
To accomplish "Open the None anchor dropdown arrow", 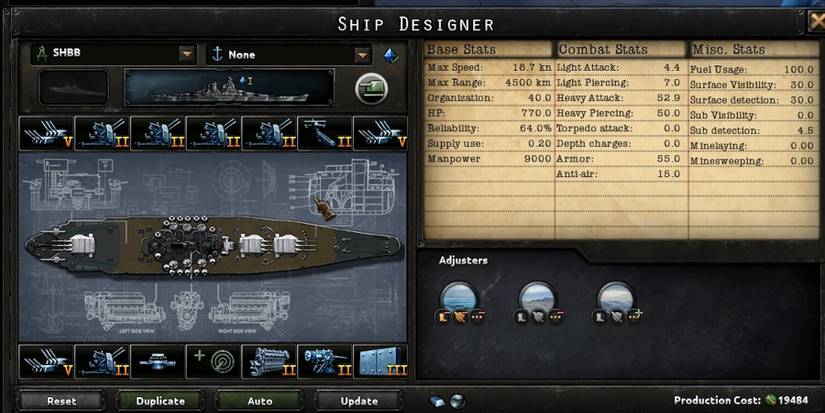I will pos(362,54).
